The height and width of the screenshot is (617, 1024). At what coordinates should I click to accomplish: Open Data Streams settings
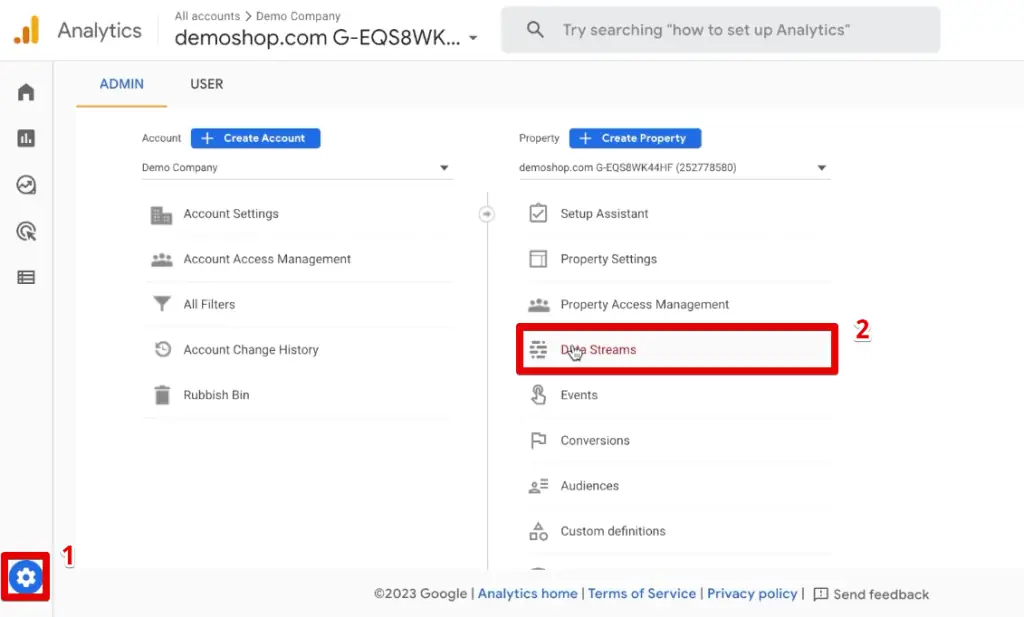(x=598, y=350)
